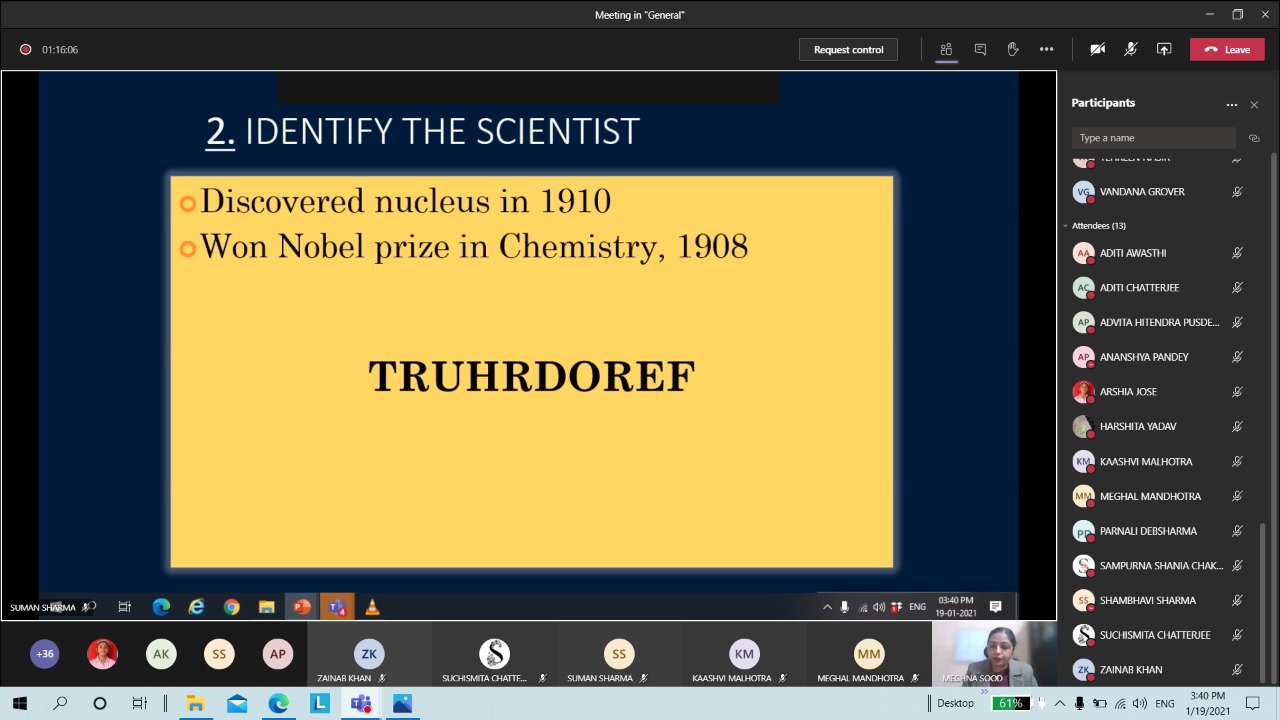
Task: Click the Show participants icon
Action: [946, 49]
